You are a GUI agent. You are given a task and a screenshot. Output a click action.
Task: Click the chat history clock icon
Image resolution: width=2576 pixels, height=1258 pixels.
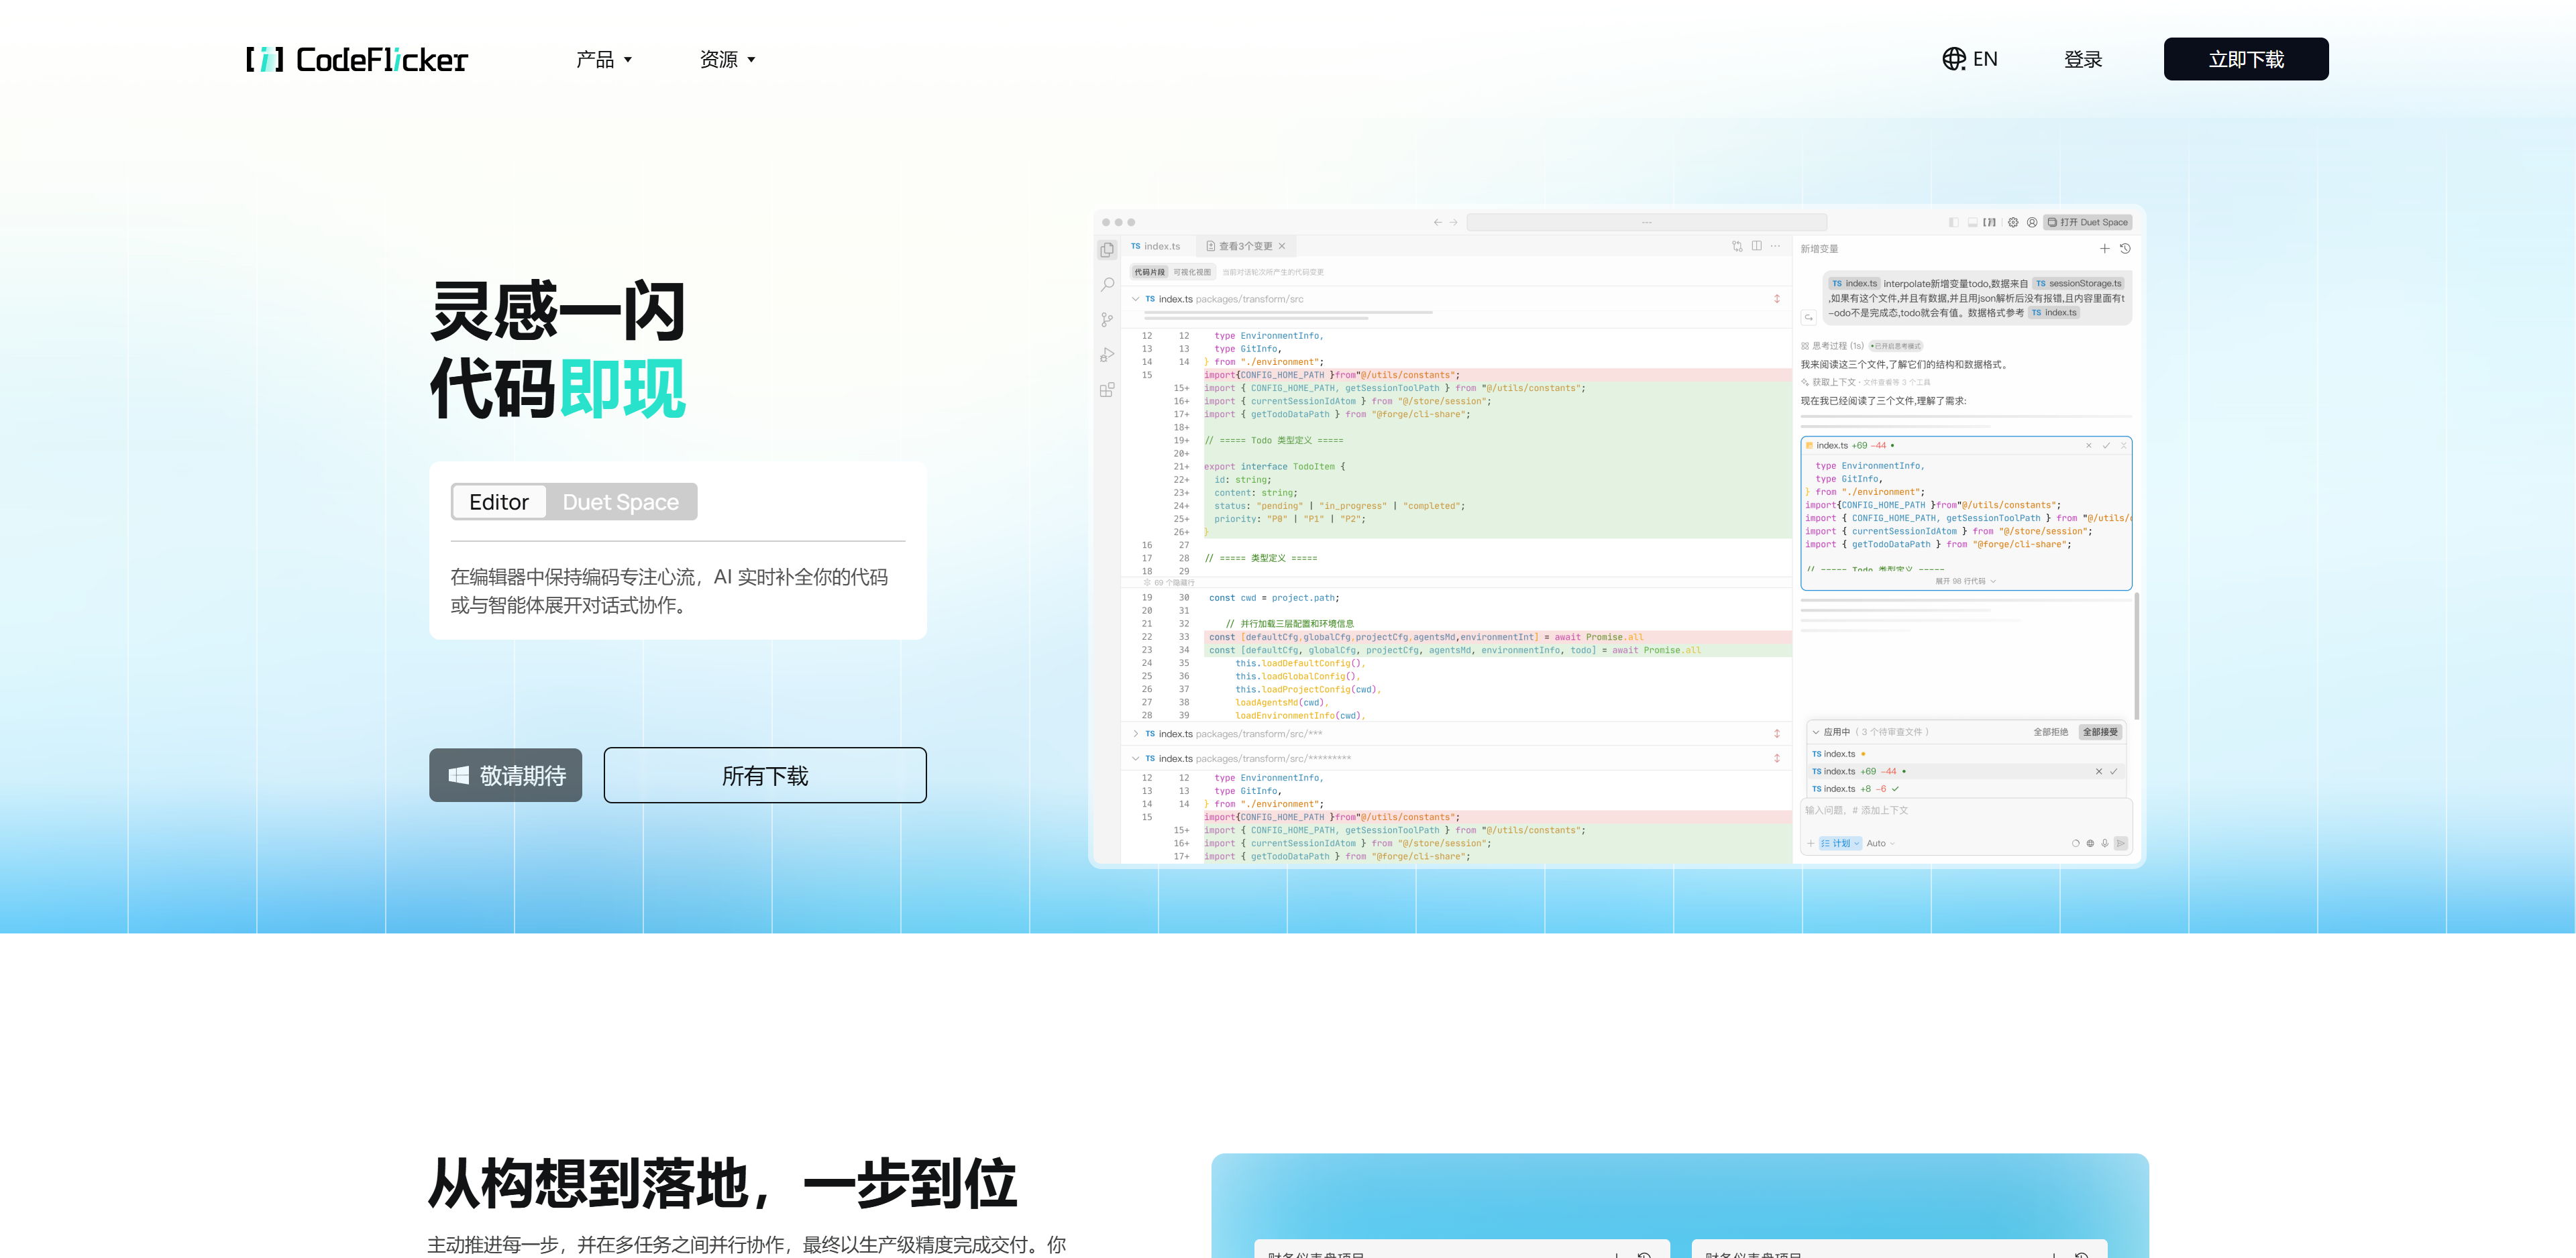pyautogui.click(x=2125, y=249)
